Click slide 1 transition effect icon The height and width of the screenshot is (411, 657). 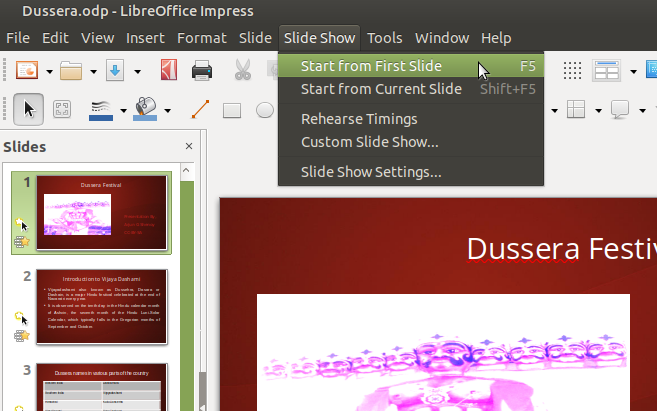[x=21, y=225]
